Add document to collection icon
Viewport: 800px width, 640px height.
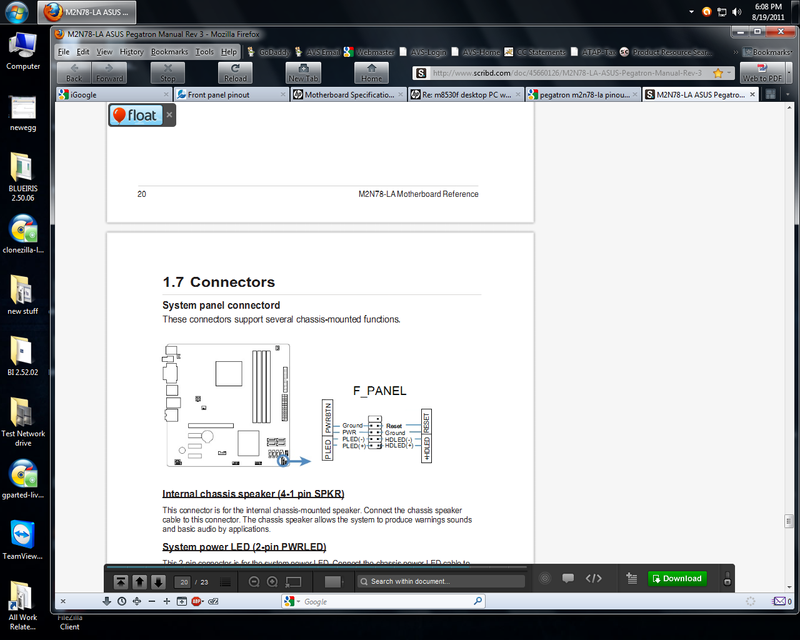click(632, 578)
